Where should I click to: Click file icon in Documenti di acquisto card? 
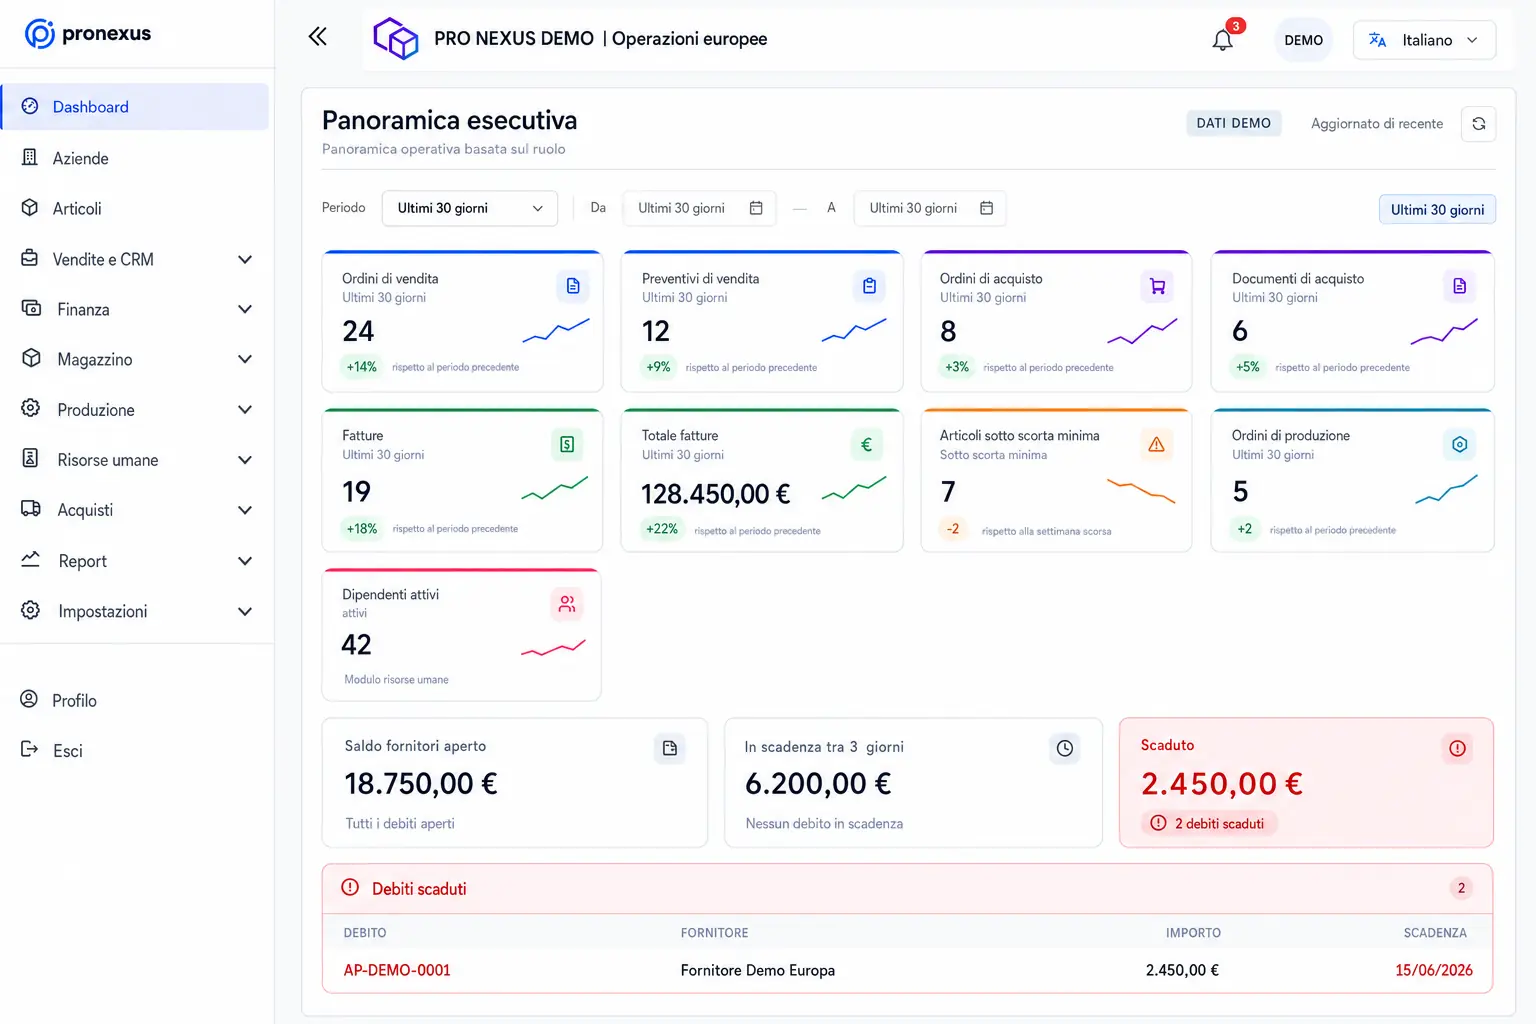click(1459, 286)
